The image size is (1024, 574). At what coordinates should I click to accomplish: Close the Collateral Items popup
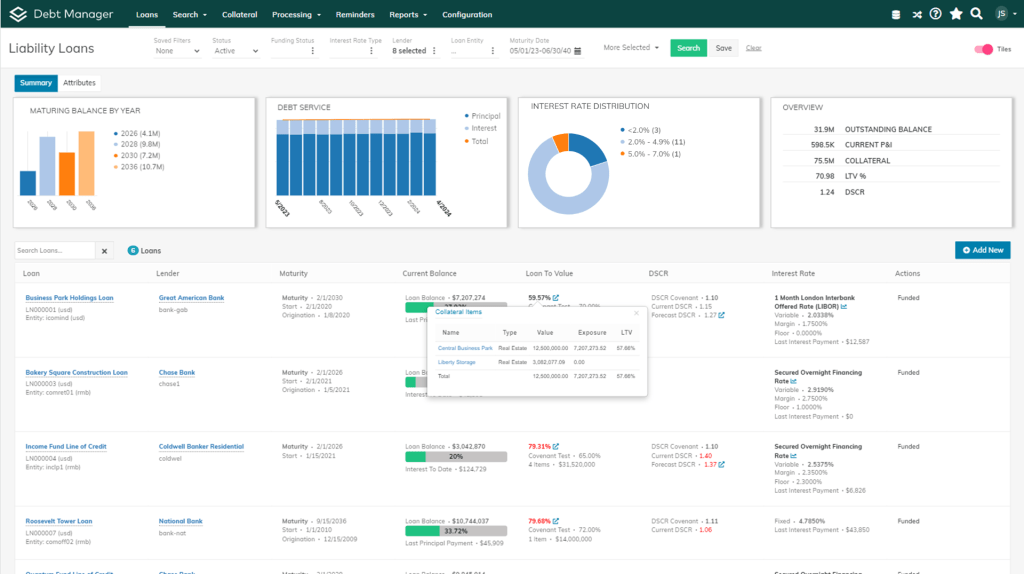pos(635,313)
